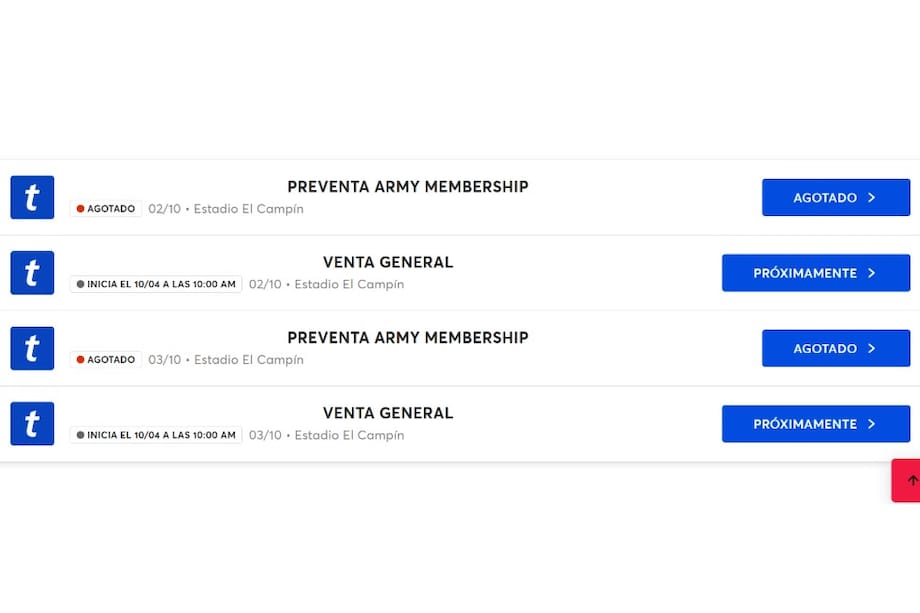Toggle the AGOTADO badge under Preventa Army Membership 02/10
This screenshot has width=920, height=613.
105,209
